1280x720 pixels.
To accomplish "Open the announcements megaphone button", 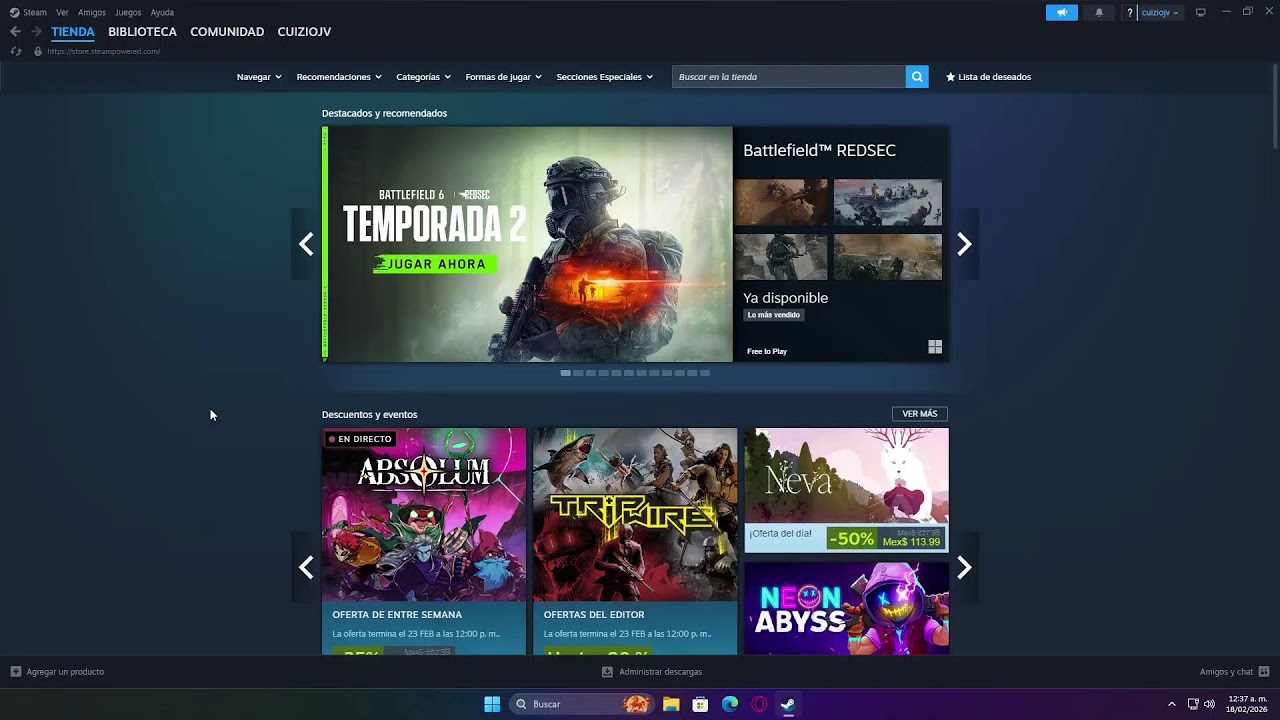I will point(1062,12).
